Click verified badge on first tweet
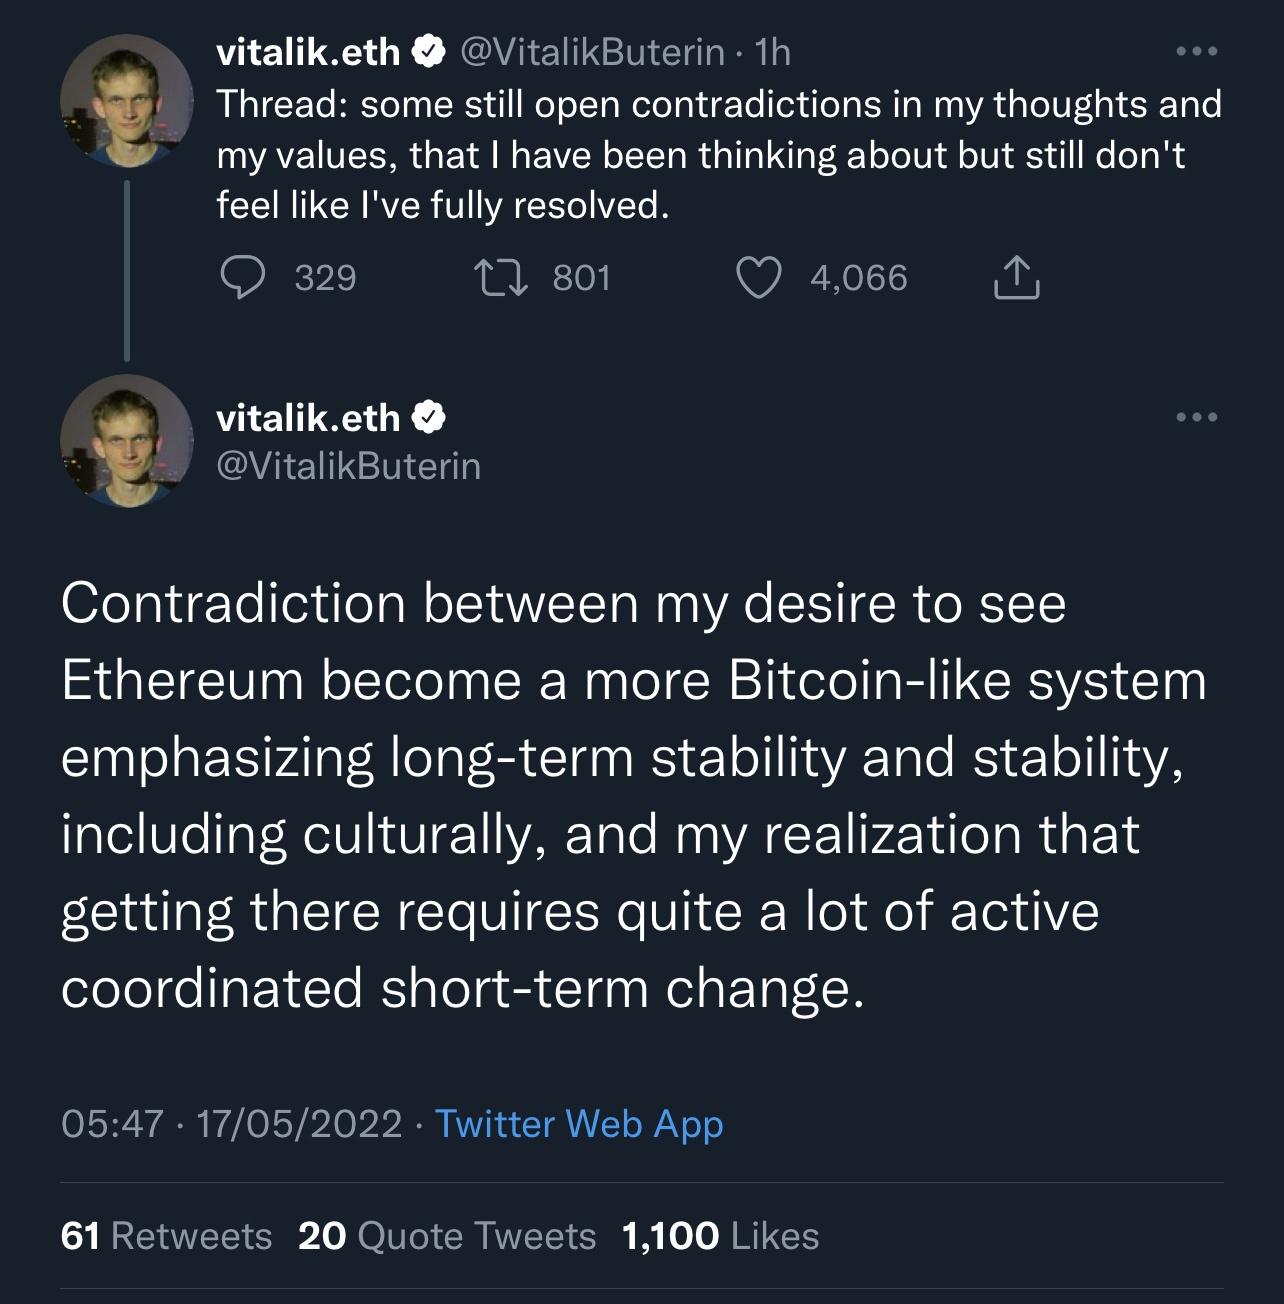The height and width of the screenshot is (1304, 1284). (x=428, y=52)
